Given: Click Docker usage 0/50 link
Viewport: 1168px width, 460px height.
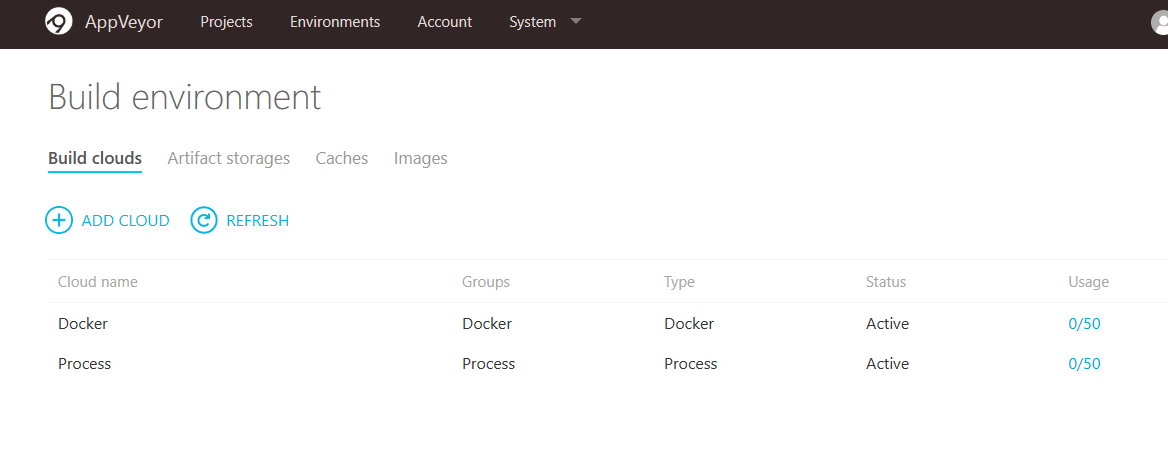Looking at the screenshot, I should [1084, 324].
